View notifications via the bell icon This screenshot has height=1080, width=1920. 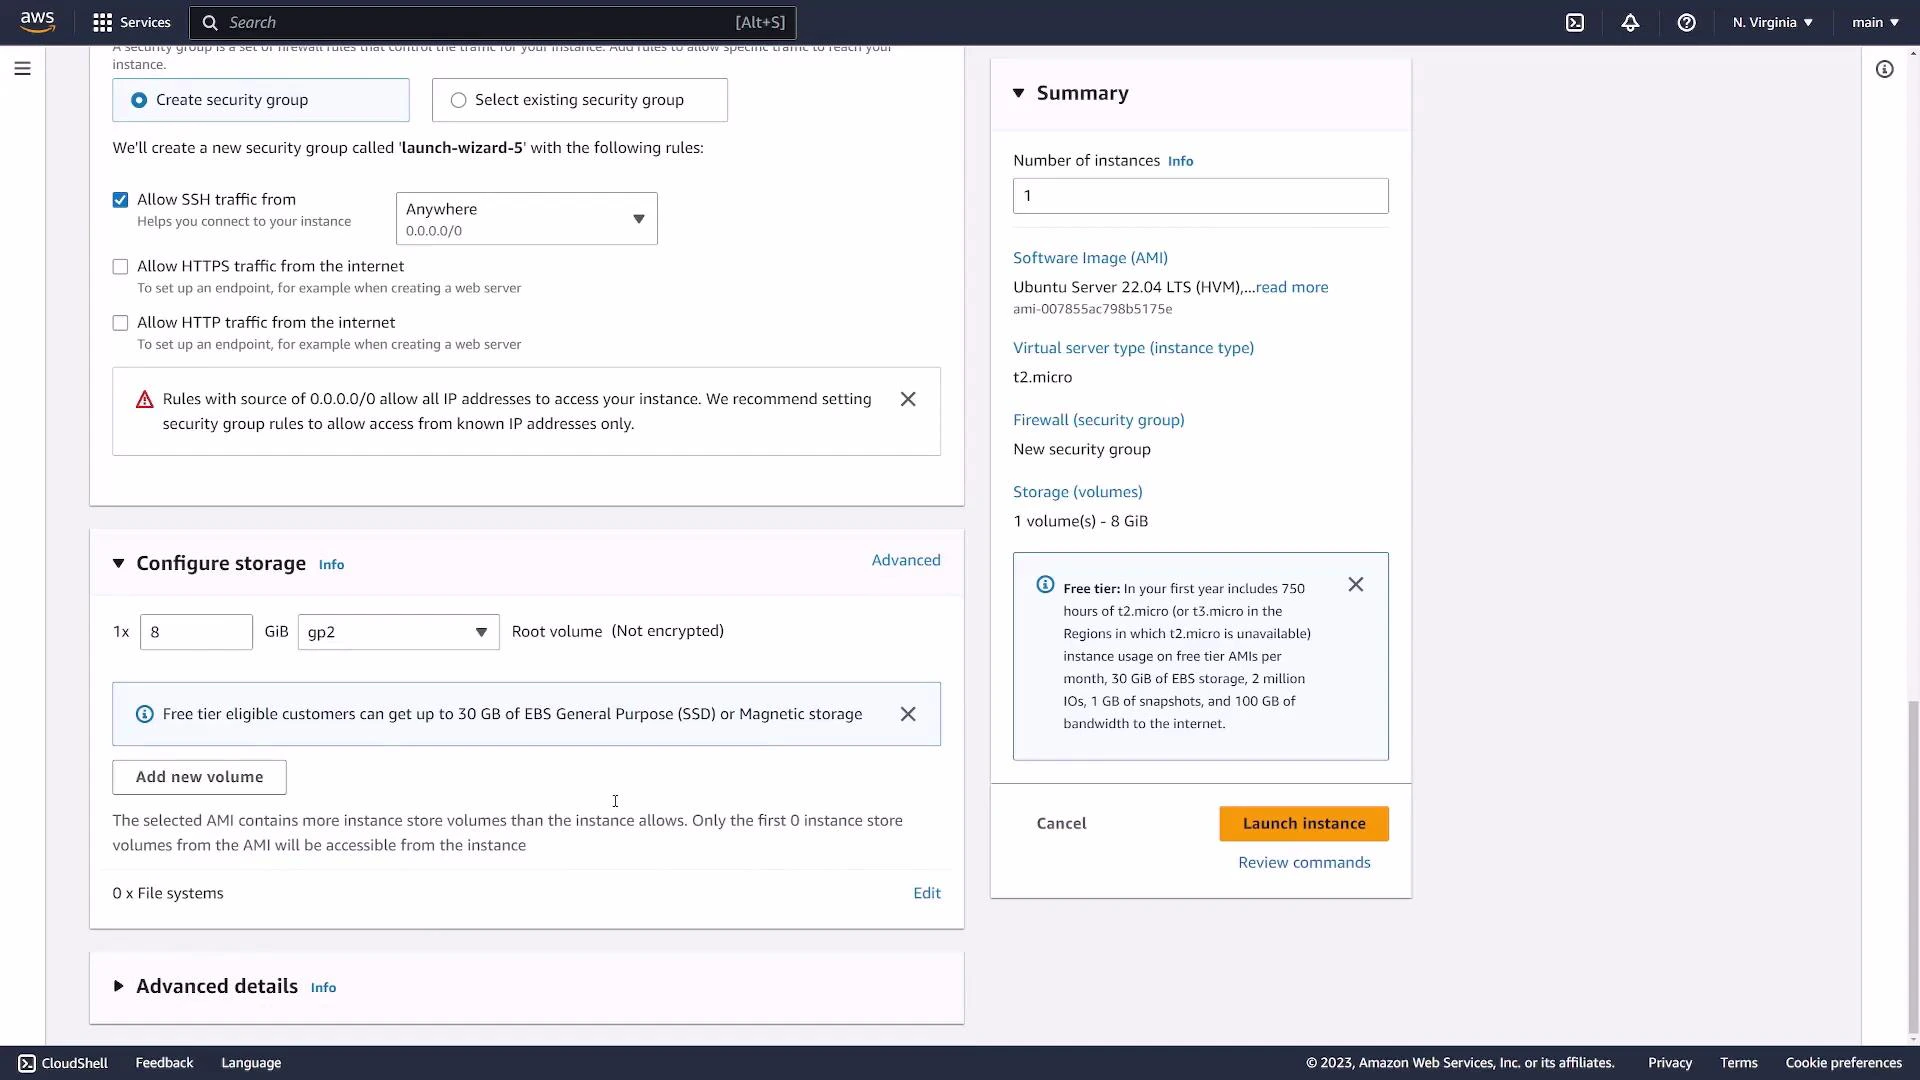(x=1630, y=22)
